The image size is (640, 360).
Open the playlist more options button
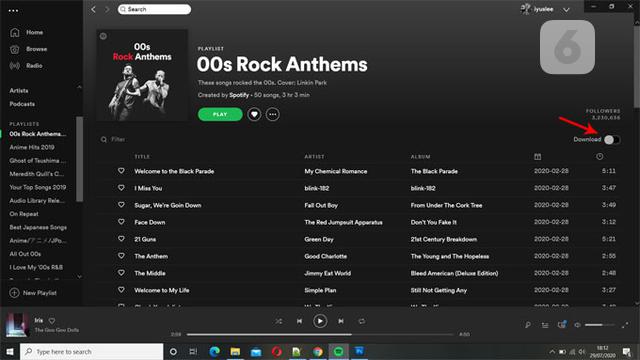tap(273, 114)
